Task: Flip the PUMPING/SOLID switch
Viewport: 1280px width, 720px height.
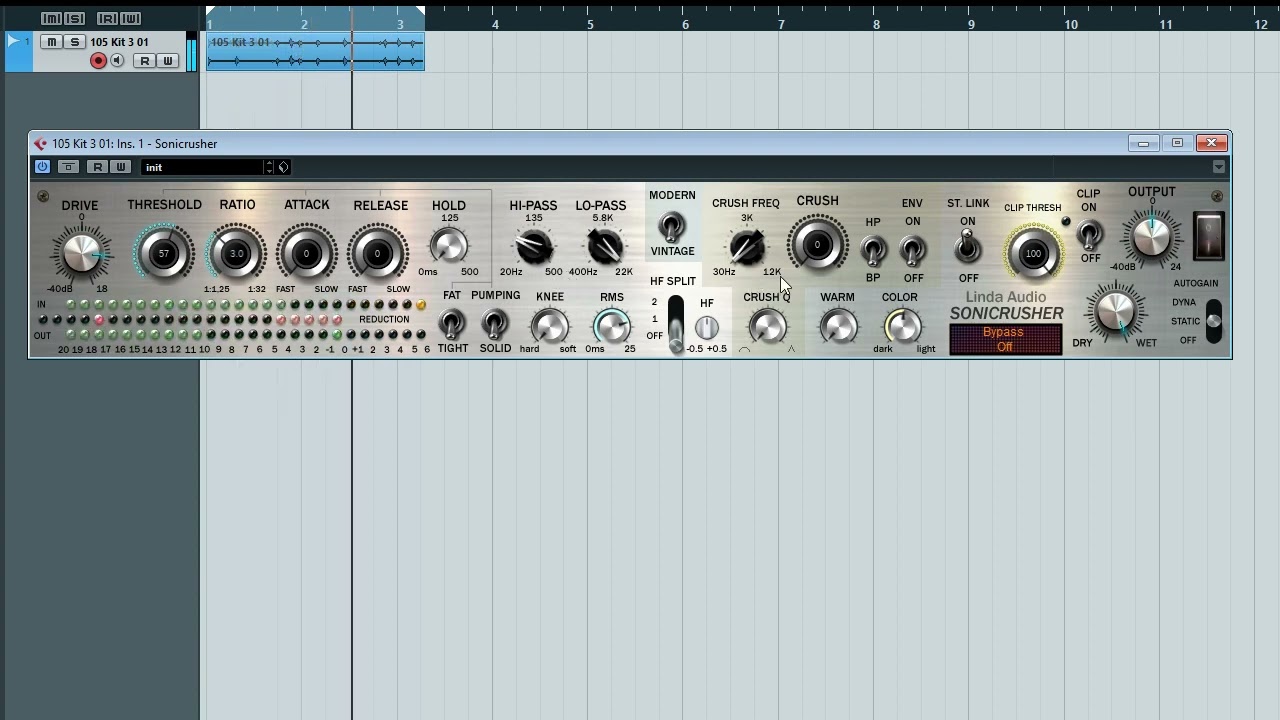Action: [494, 323]
